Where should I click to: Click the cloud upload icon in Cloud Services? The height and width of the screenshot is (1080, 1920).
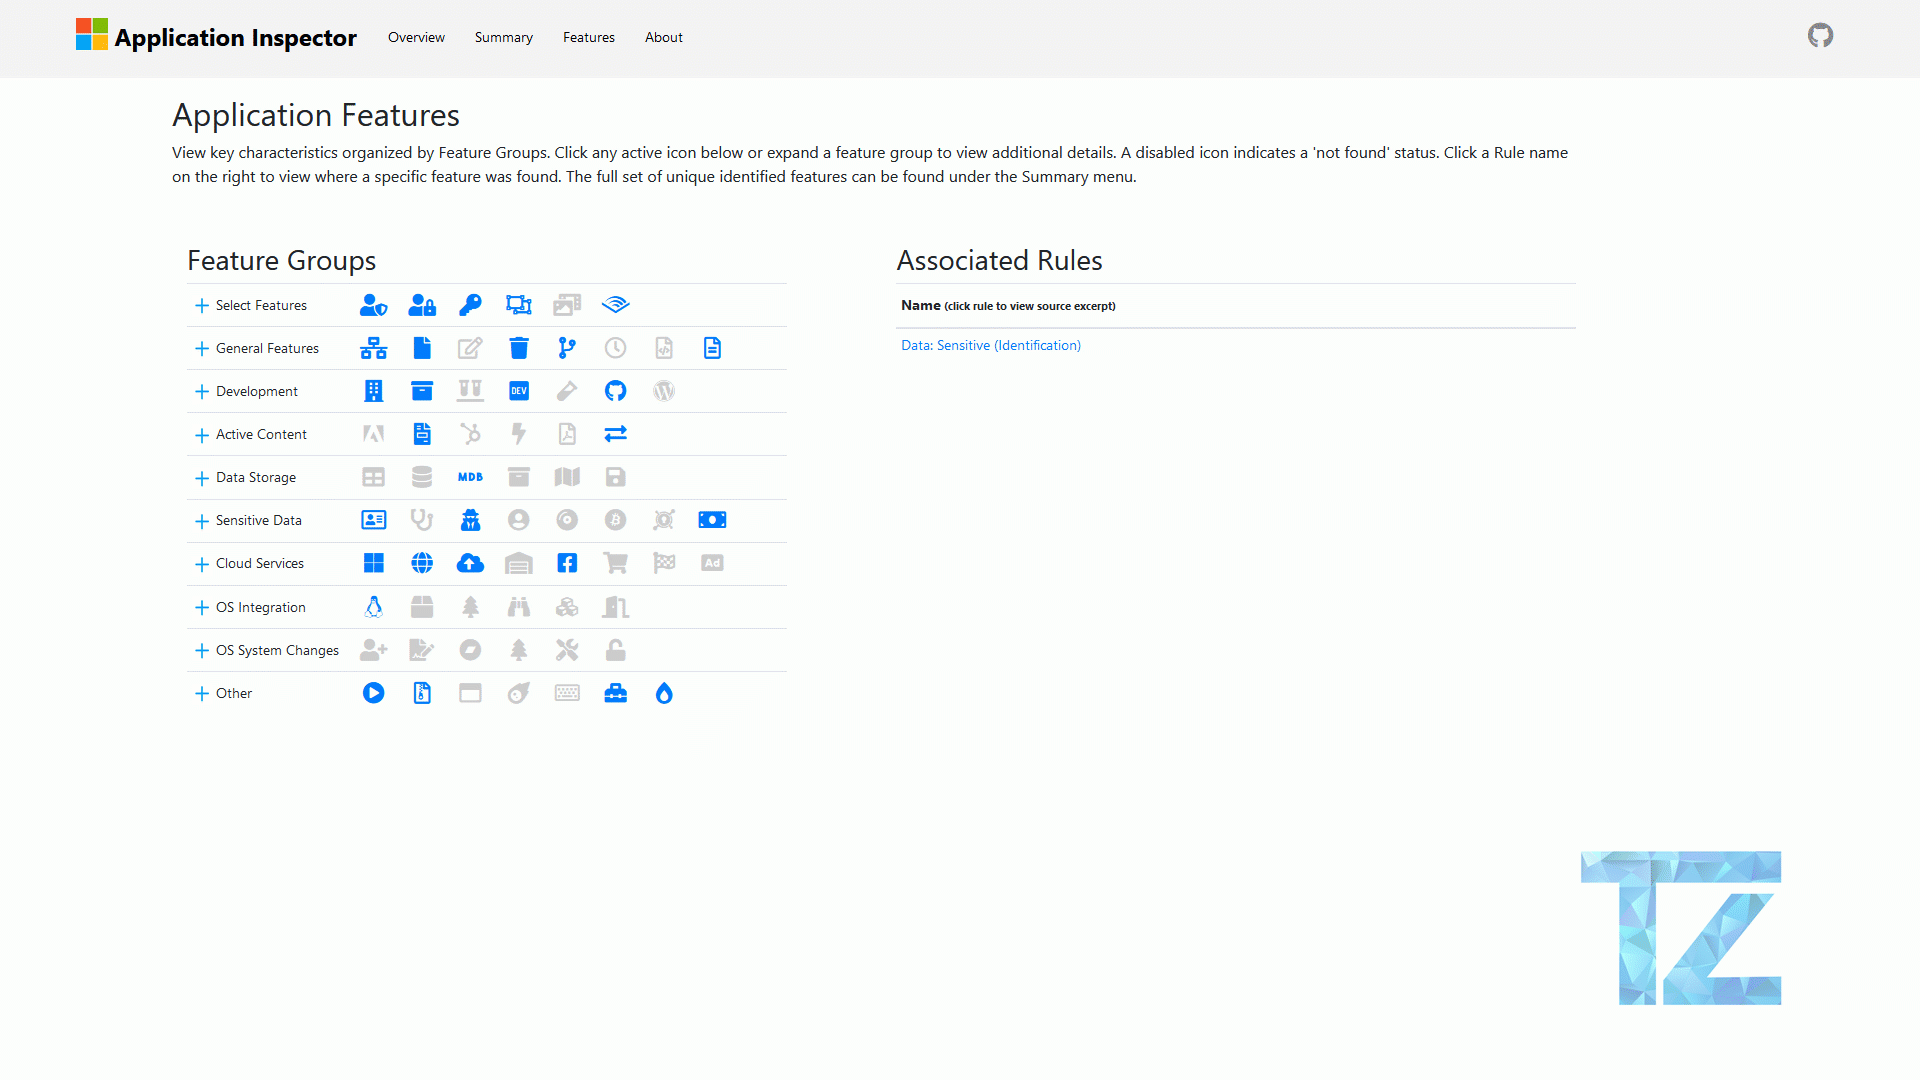click(x=470, y=563)
